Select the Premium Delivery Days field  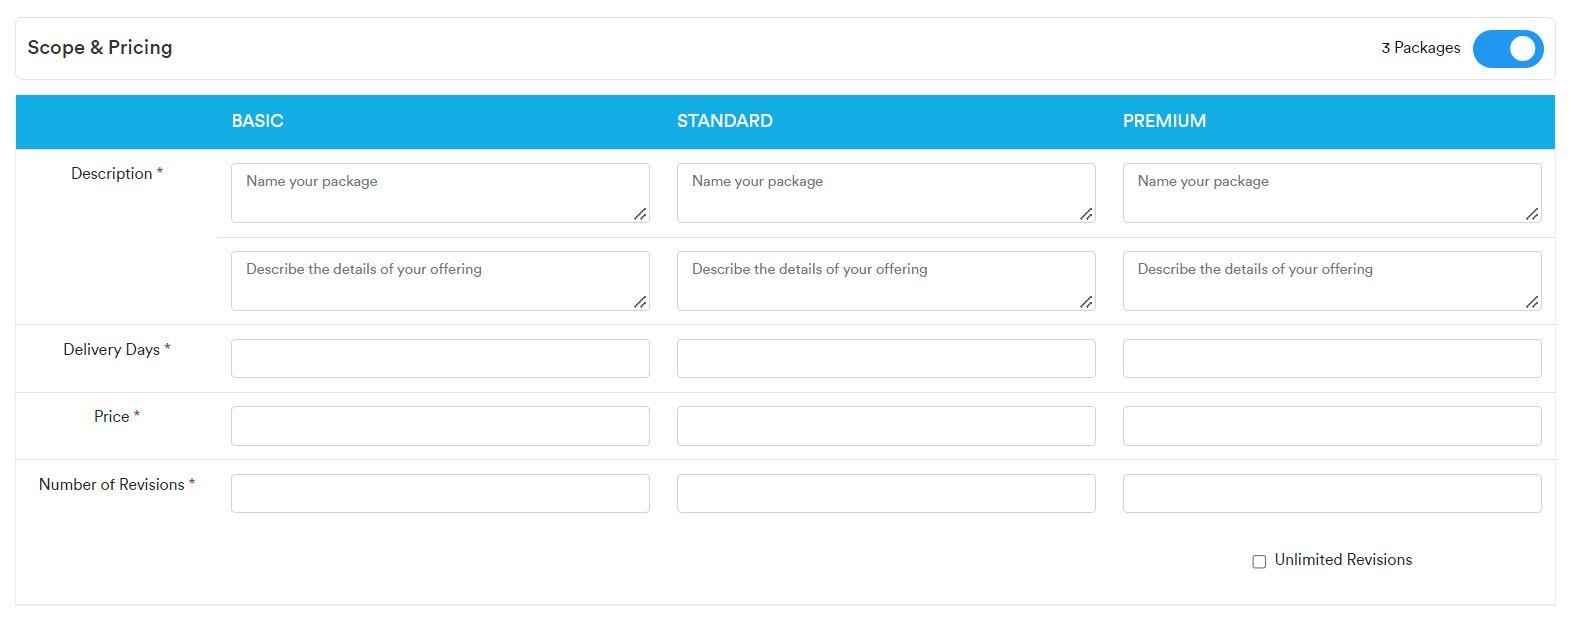pyautogui.click(x=1332, y=358)
